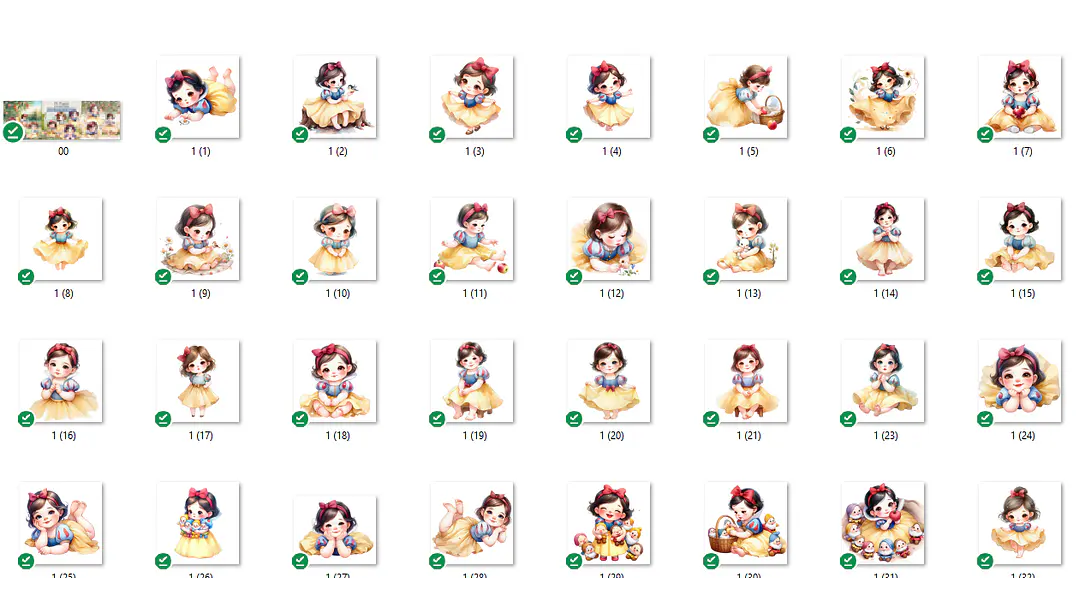This screenshot has width=1079, height=606.
Task: Click the green check badge on 1 (23)
Action: [848, 419]
